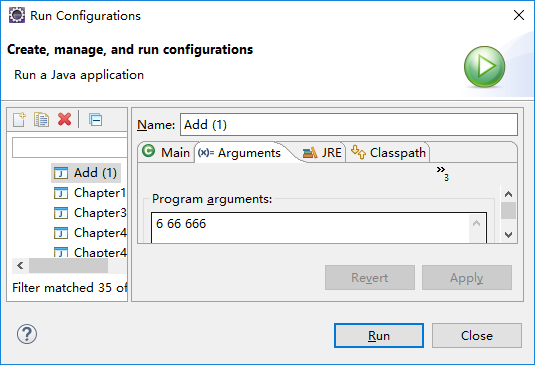The width and height of the screenshot is (535, 365).
Task: Click the Arguments panel scroll up arrow
Action: click(x=508, y=194)
